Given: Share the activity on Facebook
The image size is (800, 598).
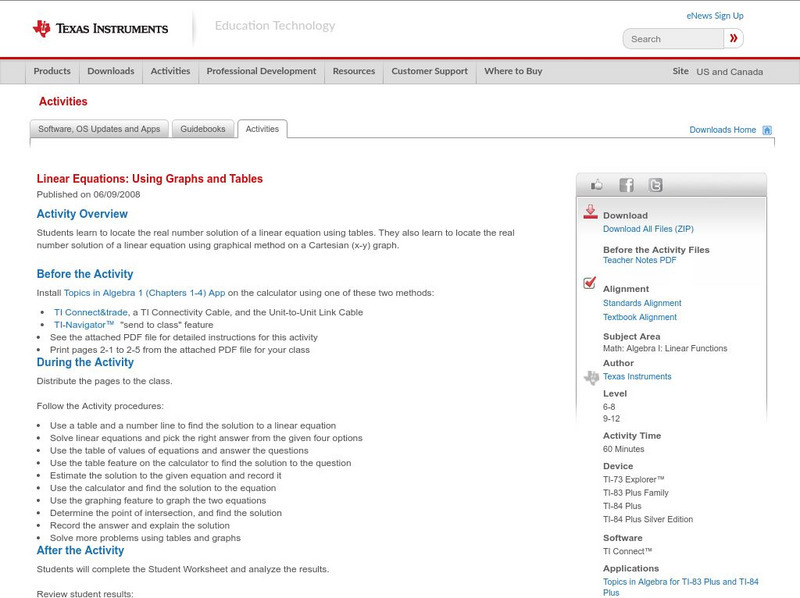Looking at the screenshot, I should (x=626, y=185).
